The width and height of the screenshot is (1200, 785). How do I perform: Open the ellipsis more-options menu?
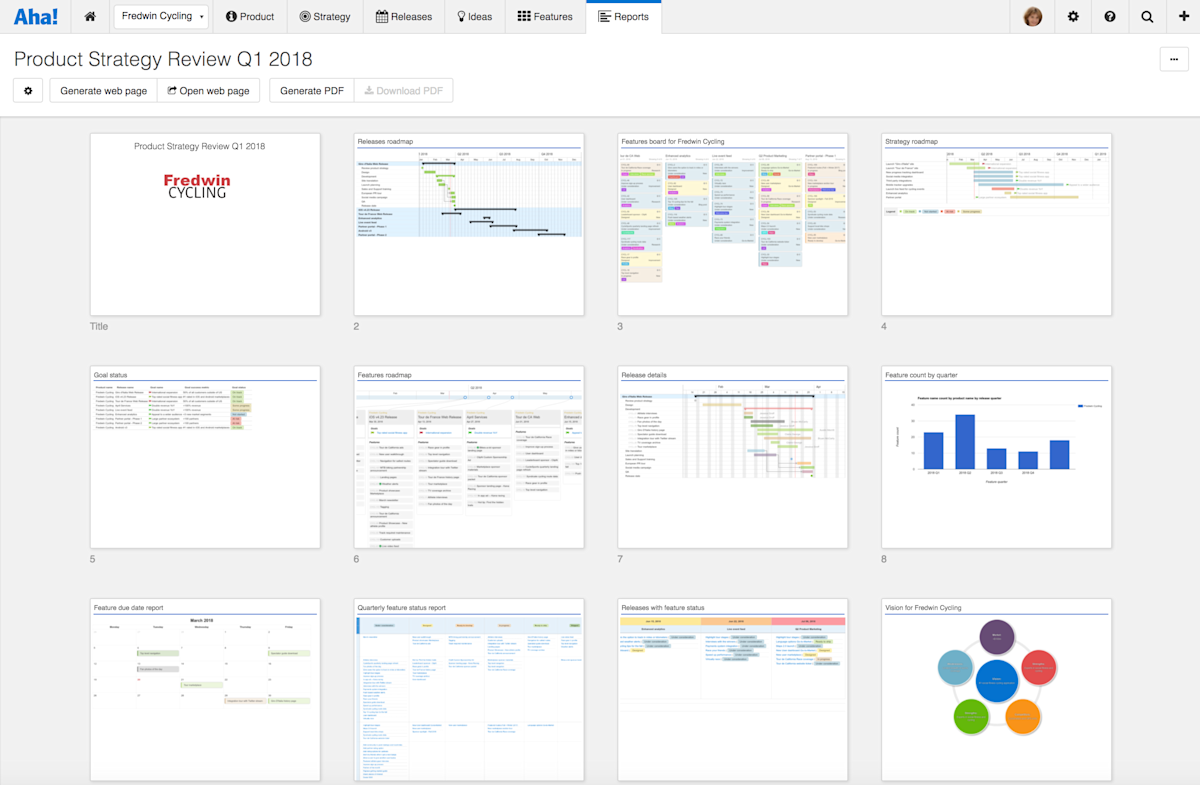click(x=1174, y=60)
